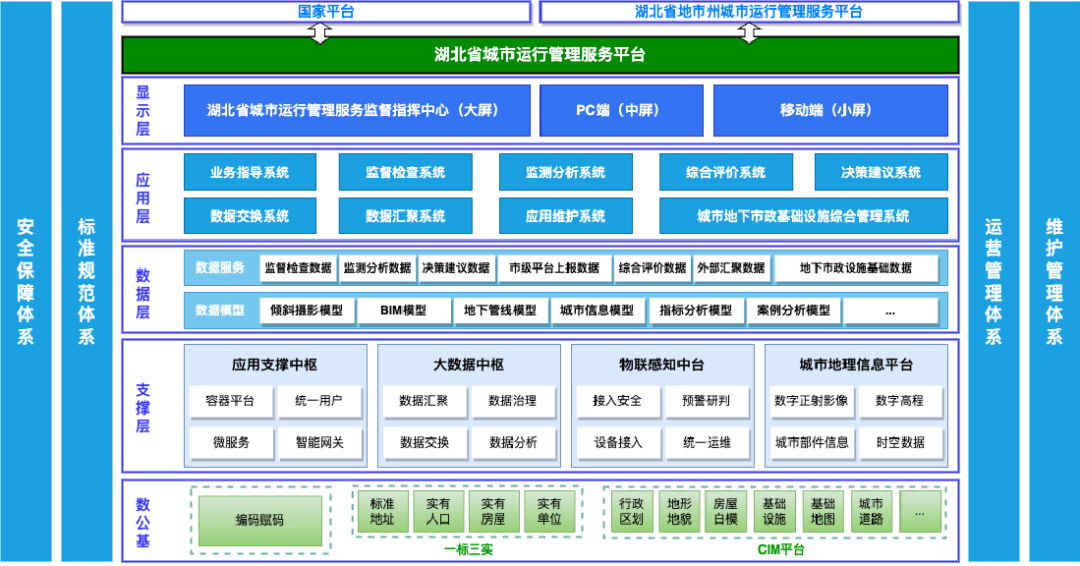Click the 维护管理体系 vertical bar
Image resolution: width=1080 pixels, height=566 pixels.
coord(1054,281)
